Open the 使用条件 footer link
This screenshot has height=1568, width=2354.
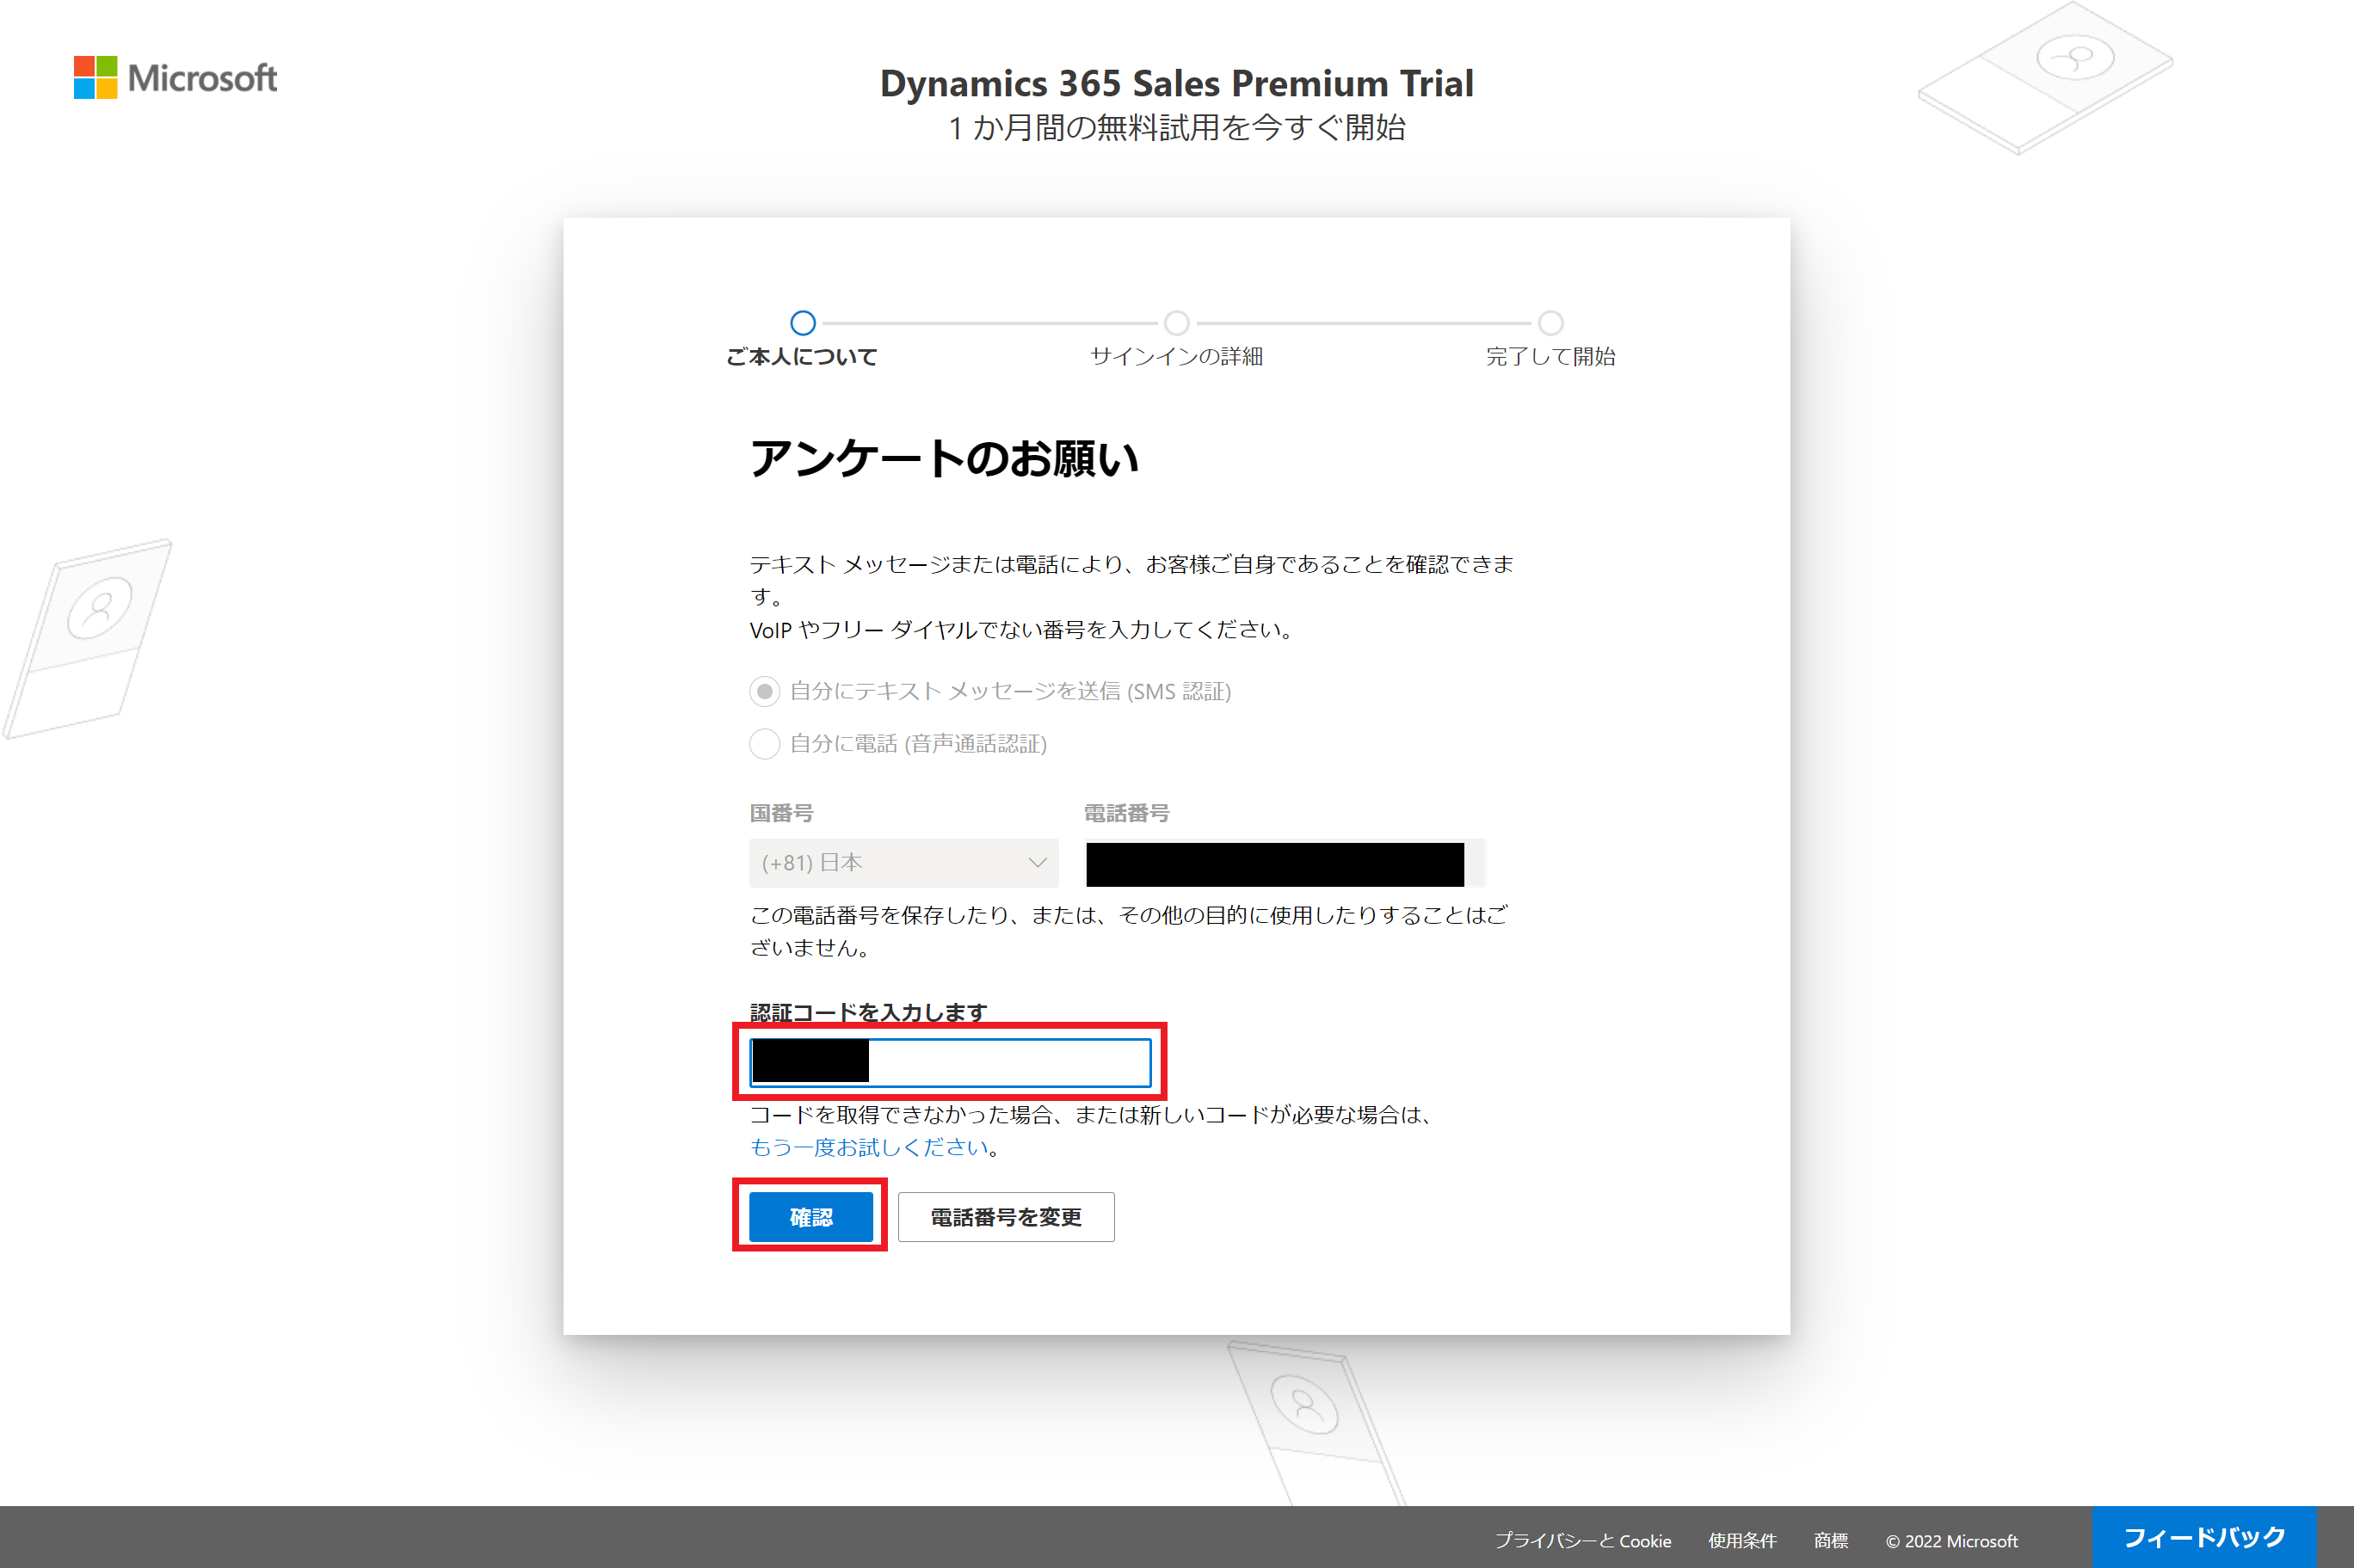pos(1742,1541)
